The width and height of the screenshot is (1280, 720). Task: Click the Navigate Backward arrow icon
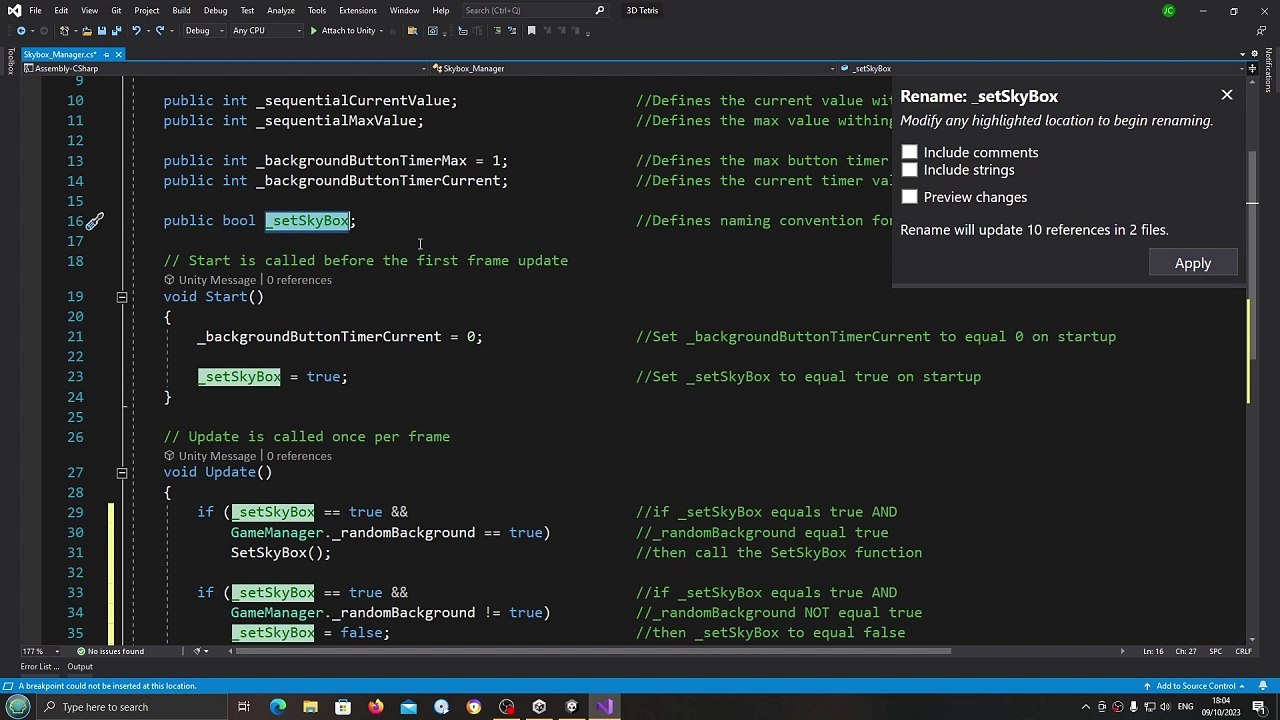click(21, 31)
